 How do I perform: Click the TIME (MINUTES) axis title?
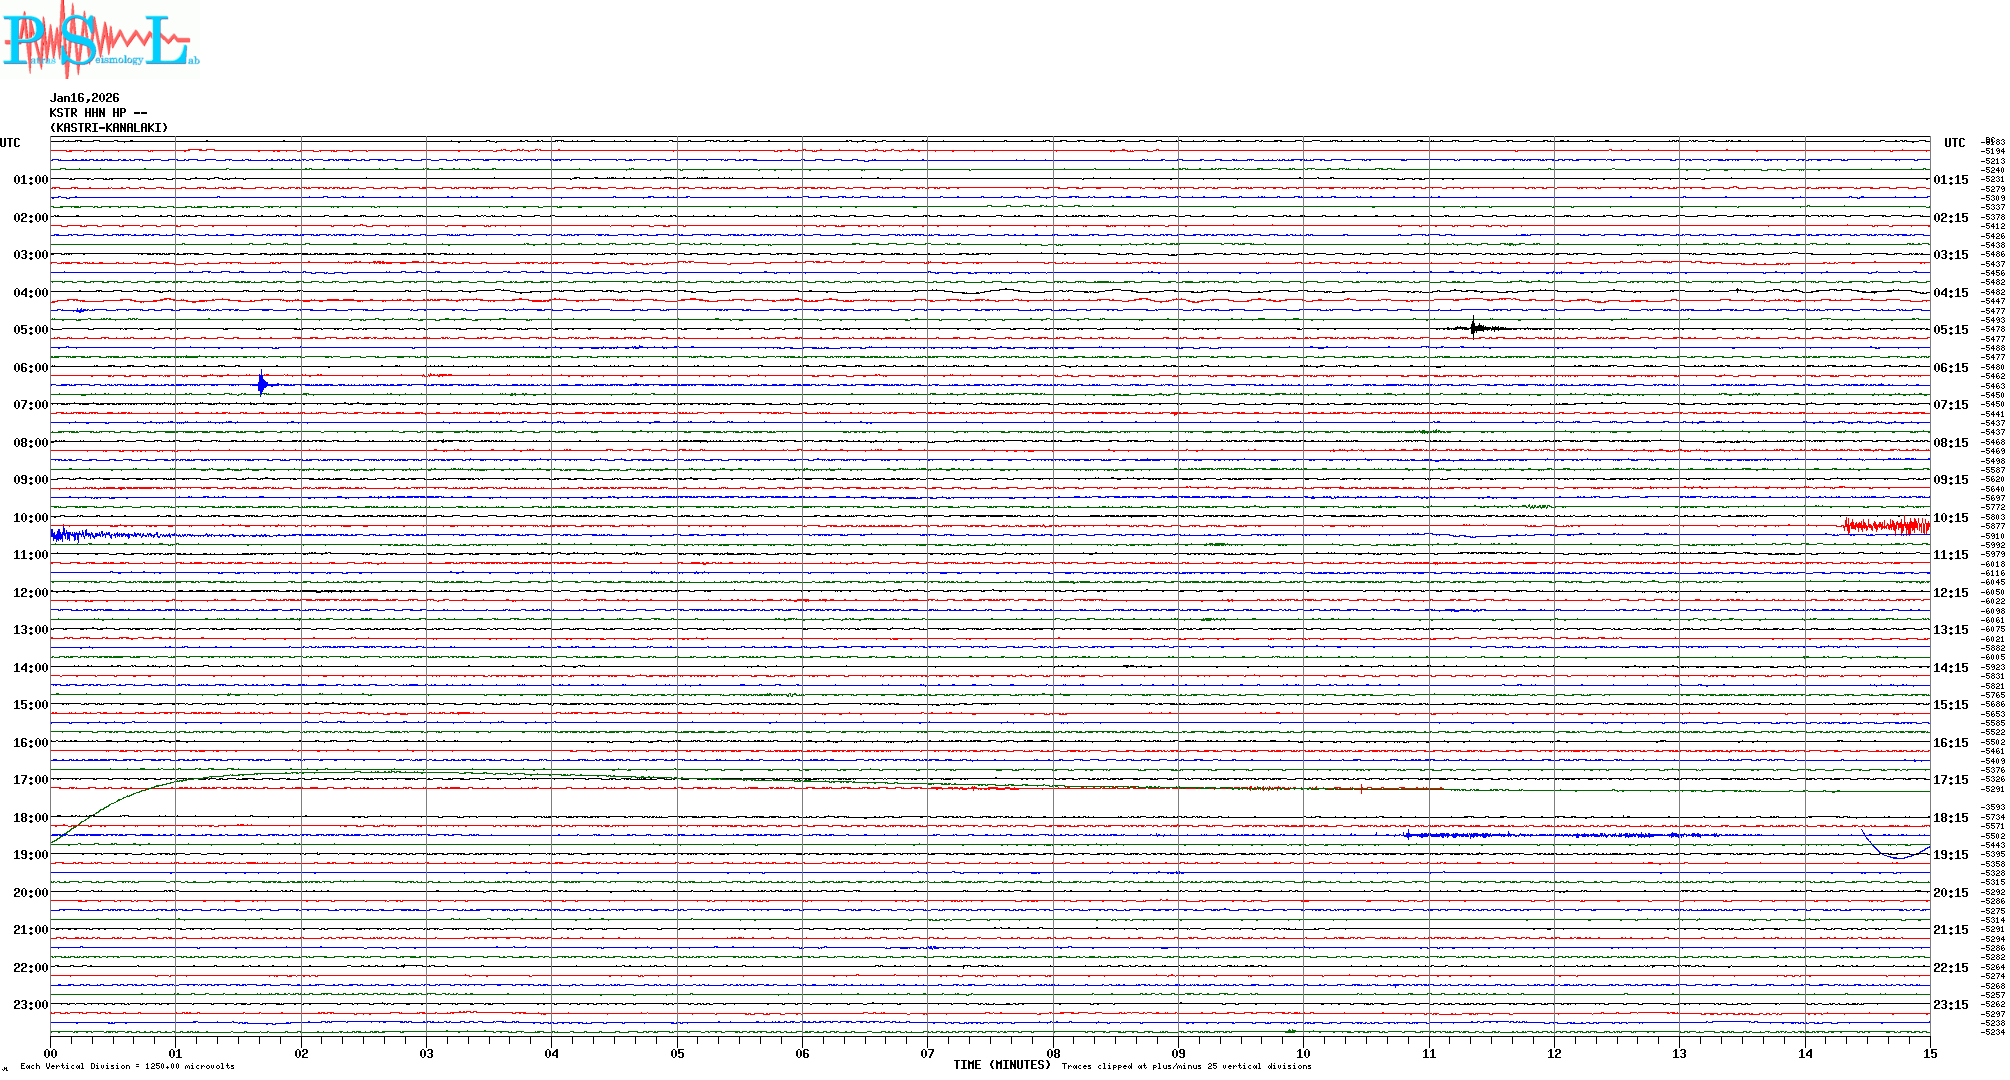pyautogui.click(x=1002, y=1065)
